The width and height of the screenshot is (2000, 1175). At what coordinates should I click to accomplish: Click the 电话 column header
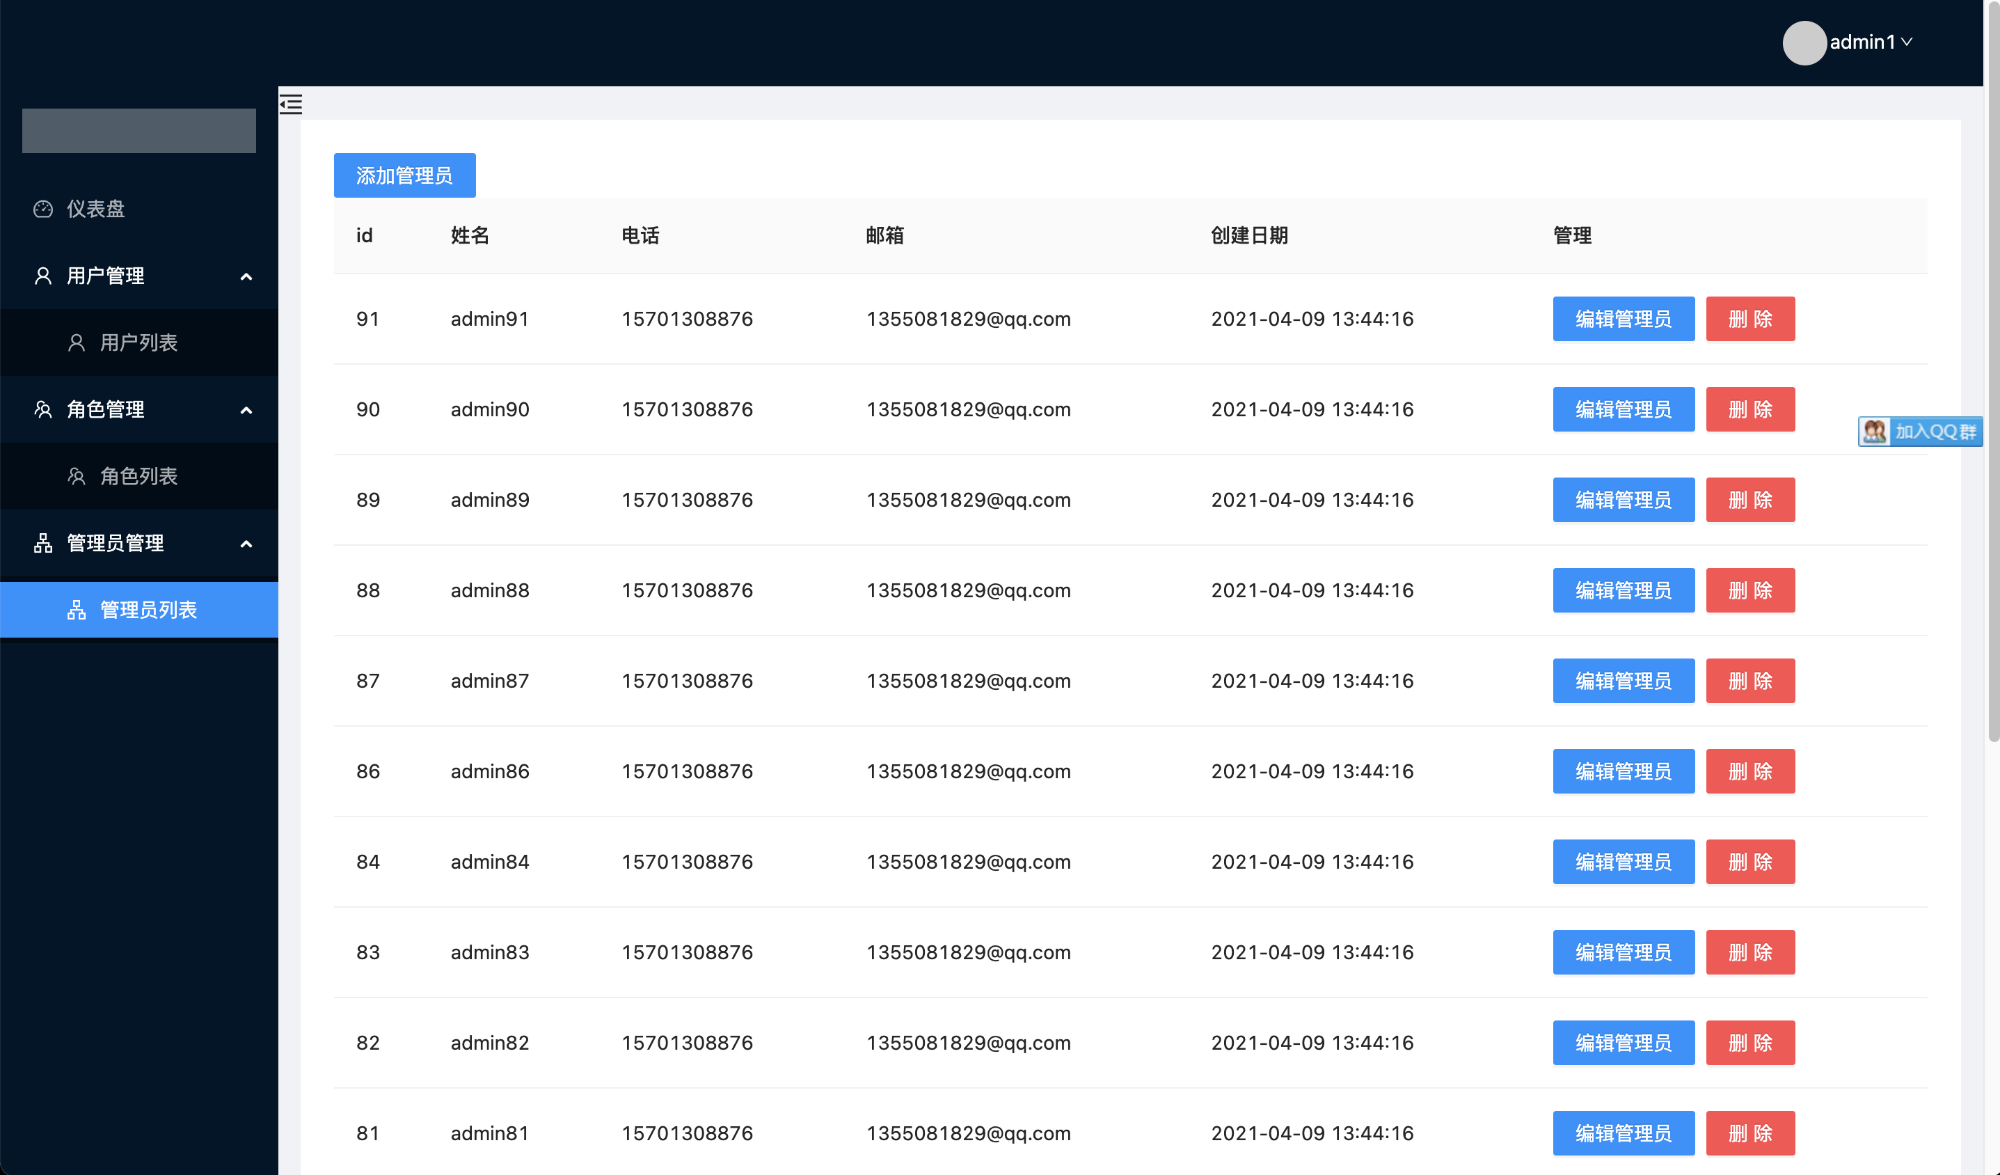click(640, 236)
